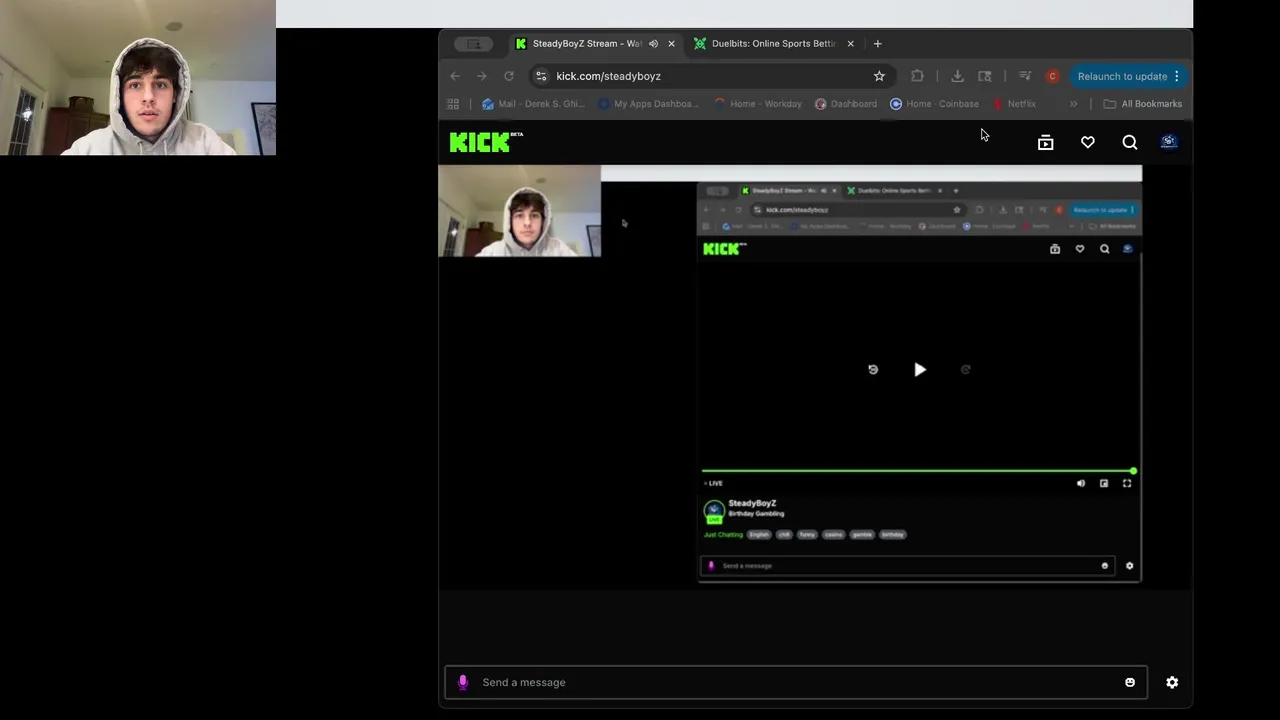Open the Home - Coinbase bookmark
Viewport: 1280px width, 720px height.
(935, 104)
